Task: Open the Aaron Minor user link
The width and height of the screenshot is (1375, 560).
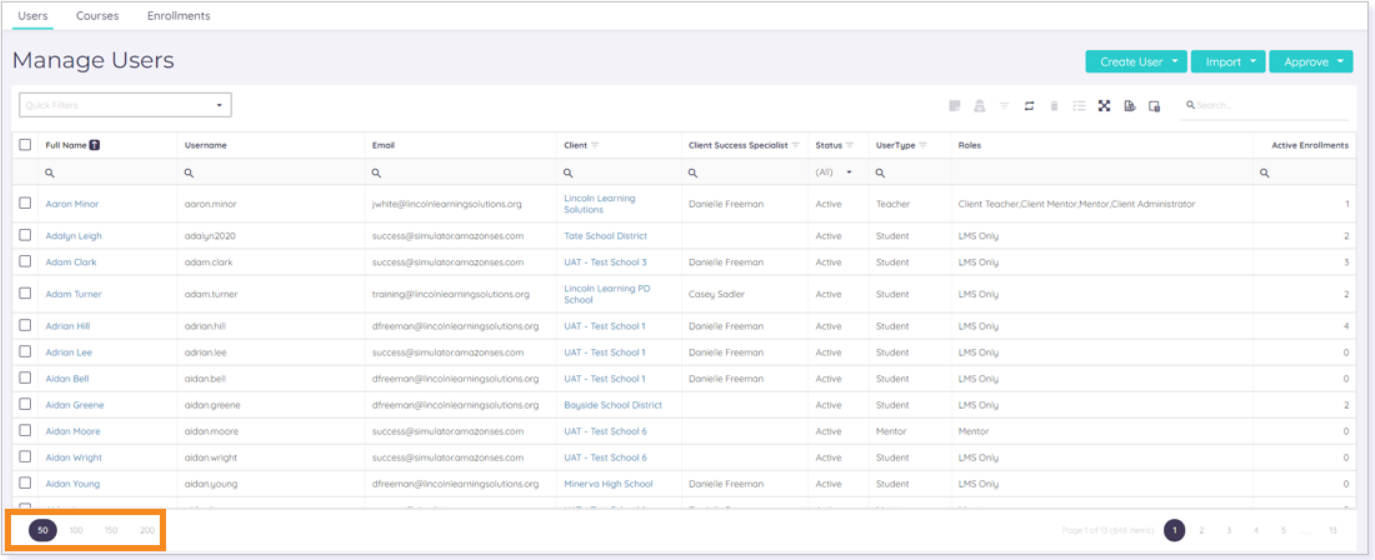Action: pos(72,204)
